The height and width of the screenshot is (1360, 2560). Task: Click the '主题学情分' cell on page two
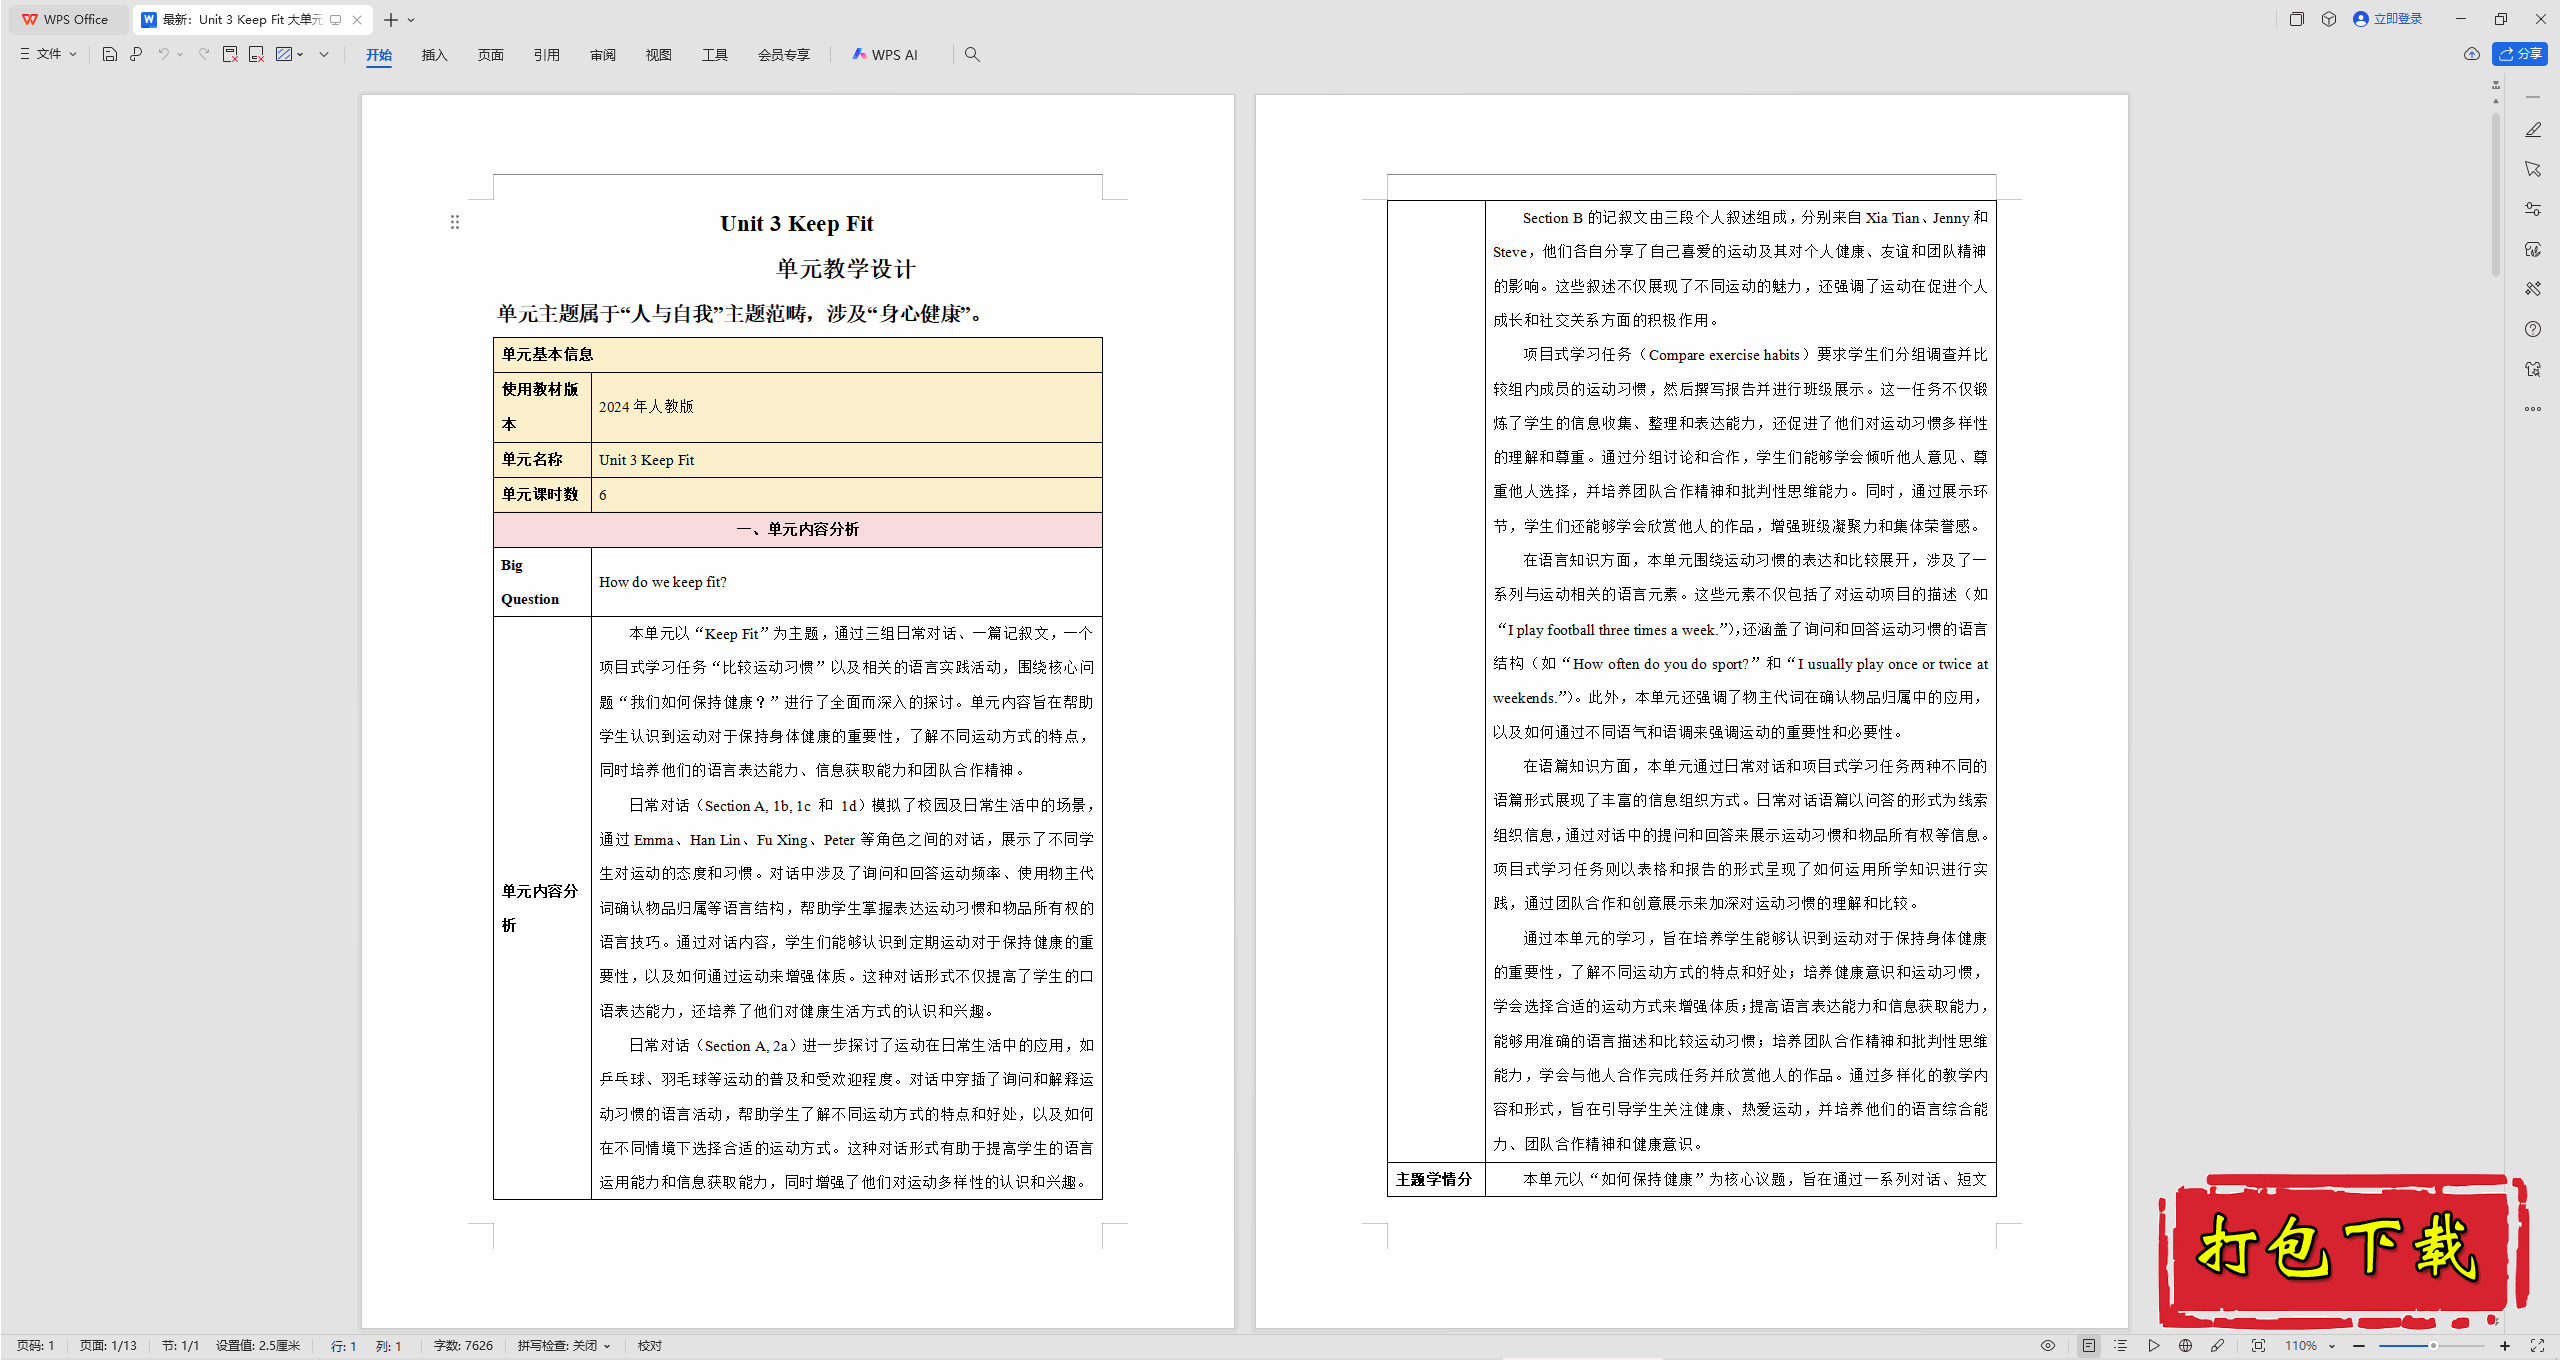point(1436,1180)
